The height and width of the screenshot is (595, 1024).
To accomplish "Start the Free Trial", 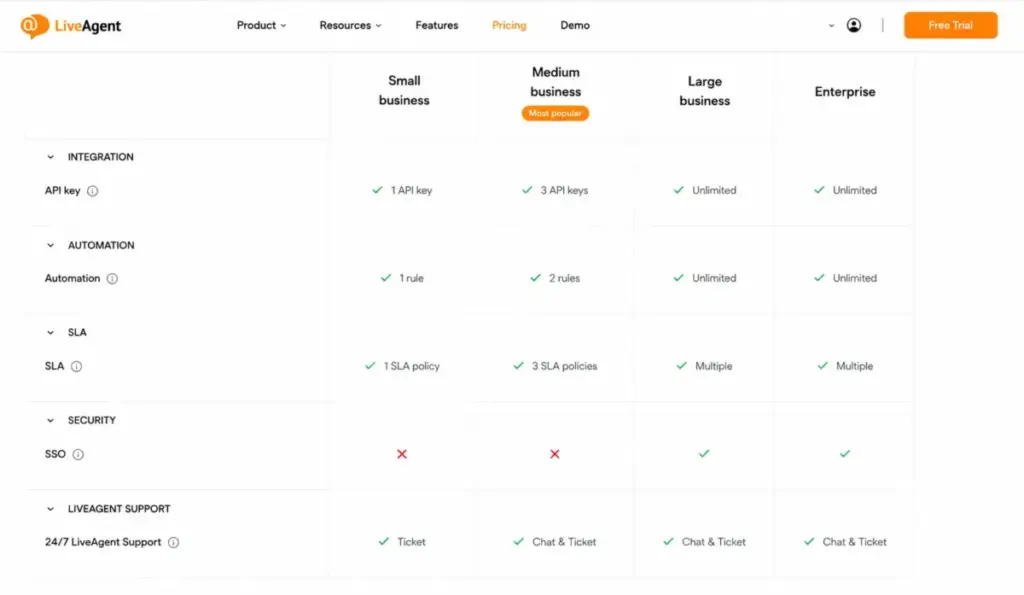I will pyautogui.click(x=950, y=25).
